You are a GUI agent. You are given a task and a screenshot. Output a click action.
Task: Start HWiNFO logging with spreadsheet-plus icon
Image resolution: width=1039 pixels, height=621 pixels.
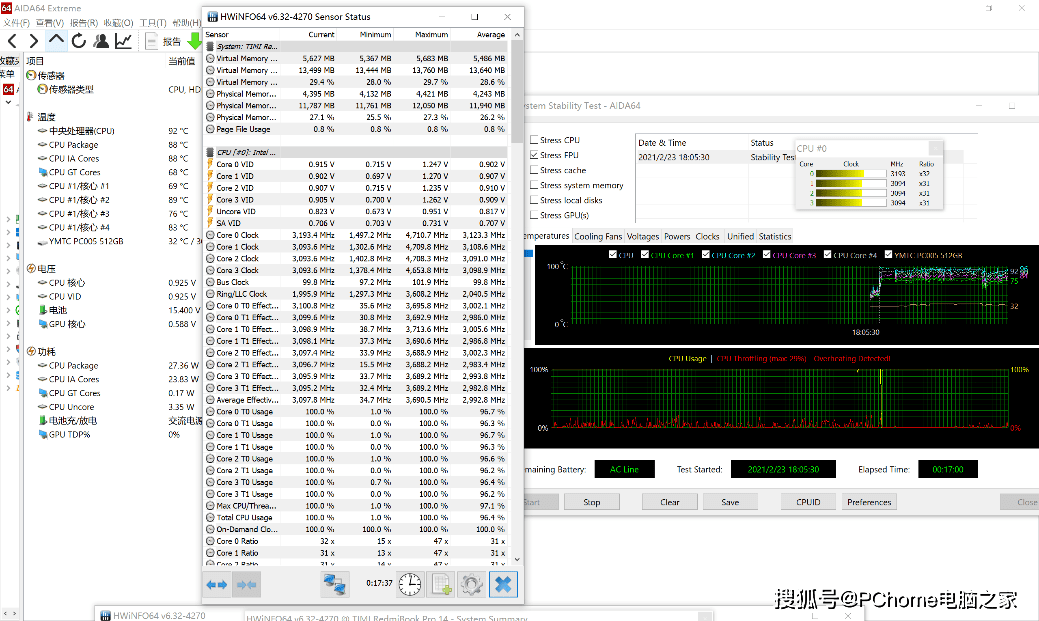tap(441, 584)
